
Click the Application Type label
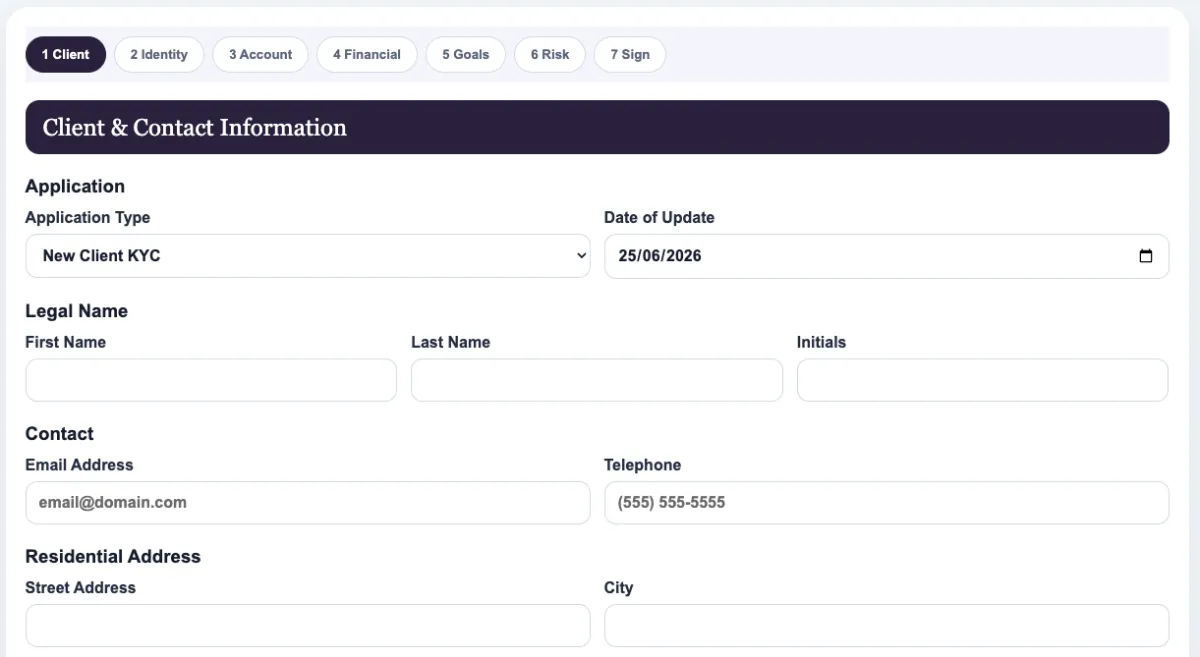point(87,217)
